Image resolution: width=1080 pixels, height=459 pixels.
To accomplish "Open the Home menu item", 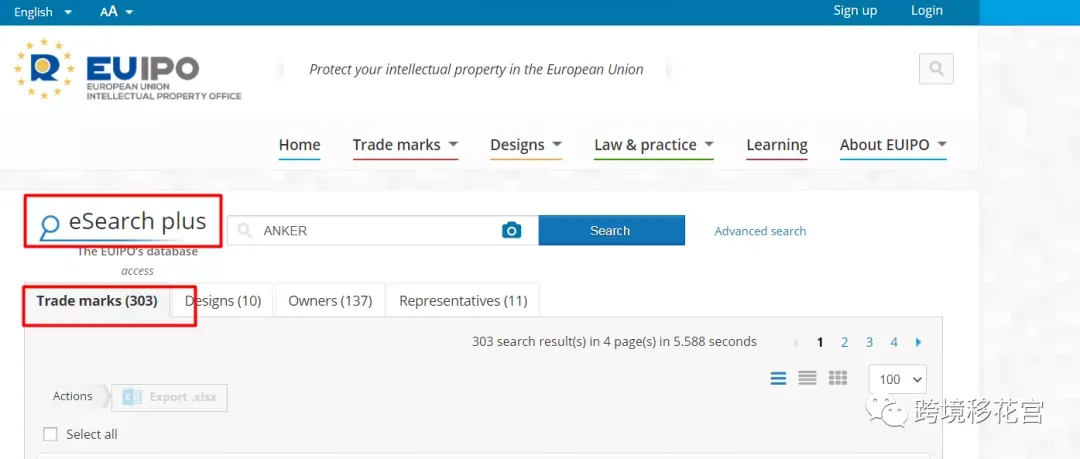I will tap(300, 145).
